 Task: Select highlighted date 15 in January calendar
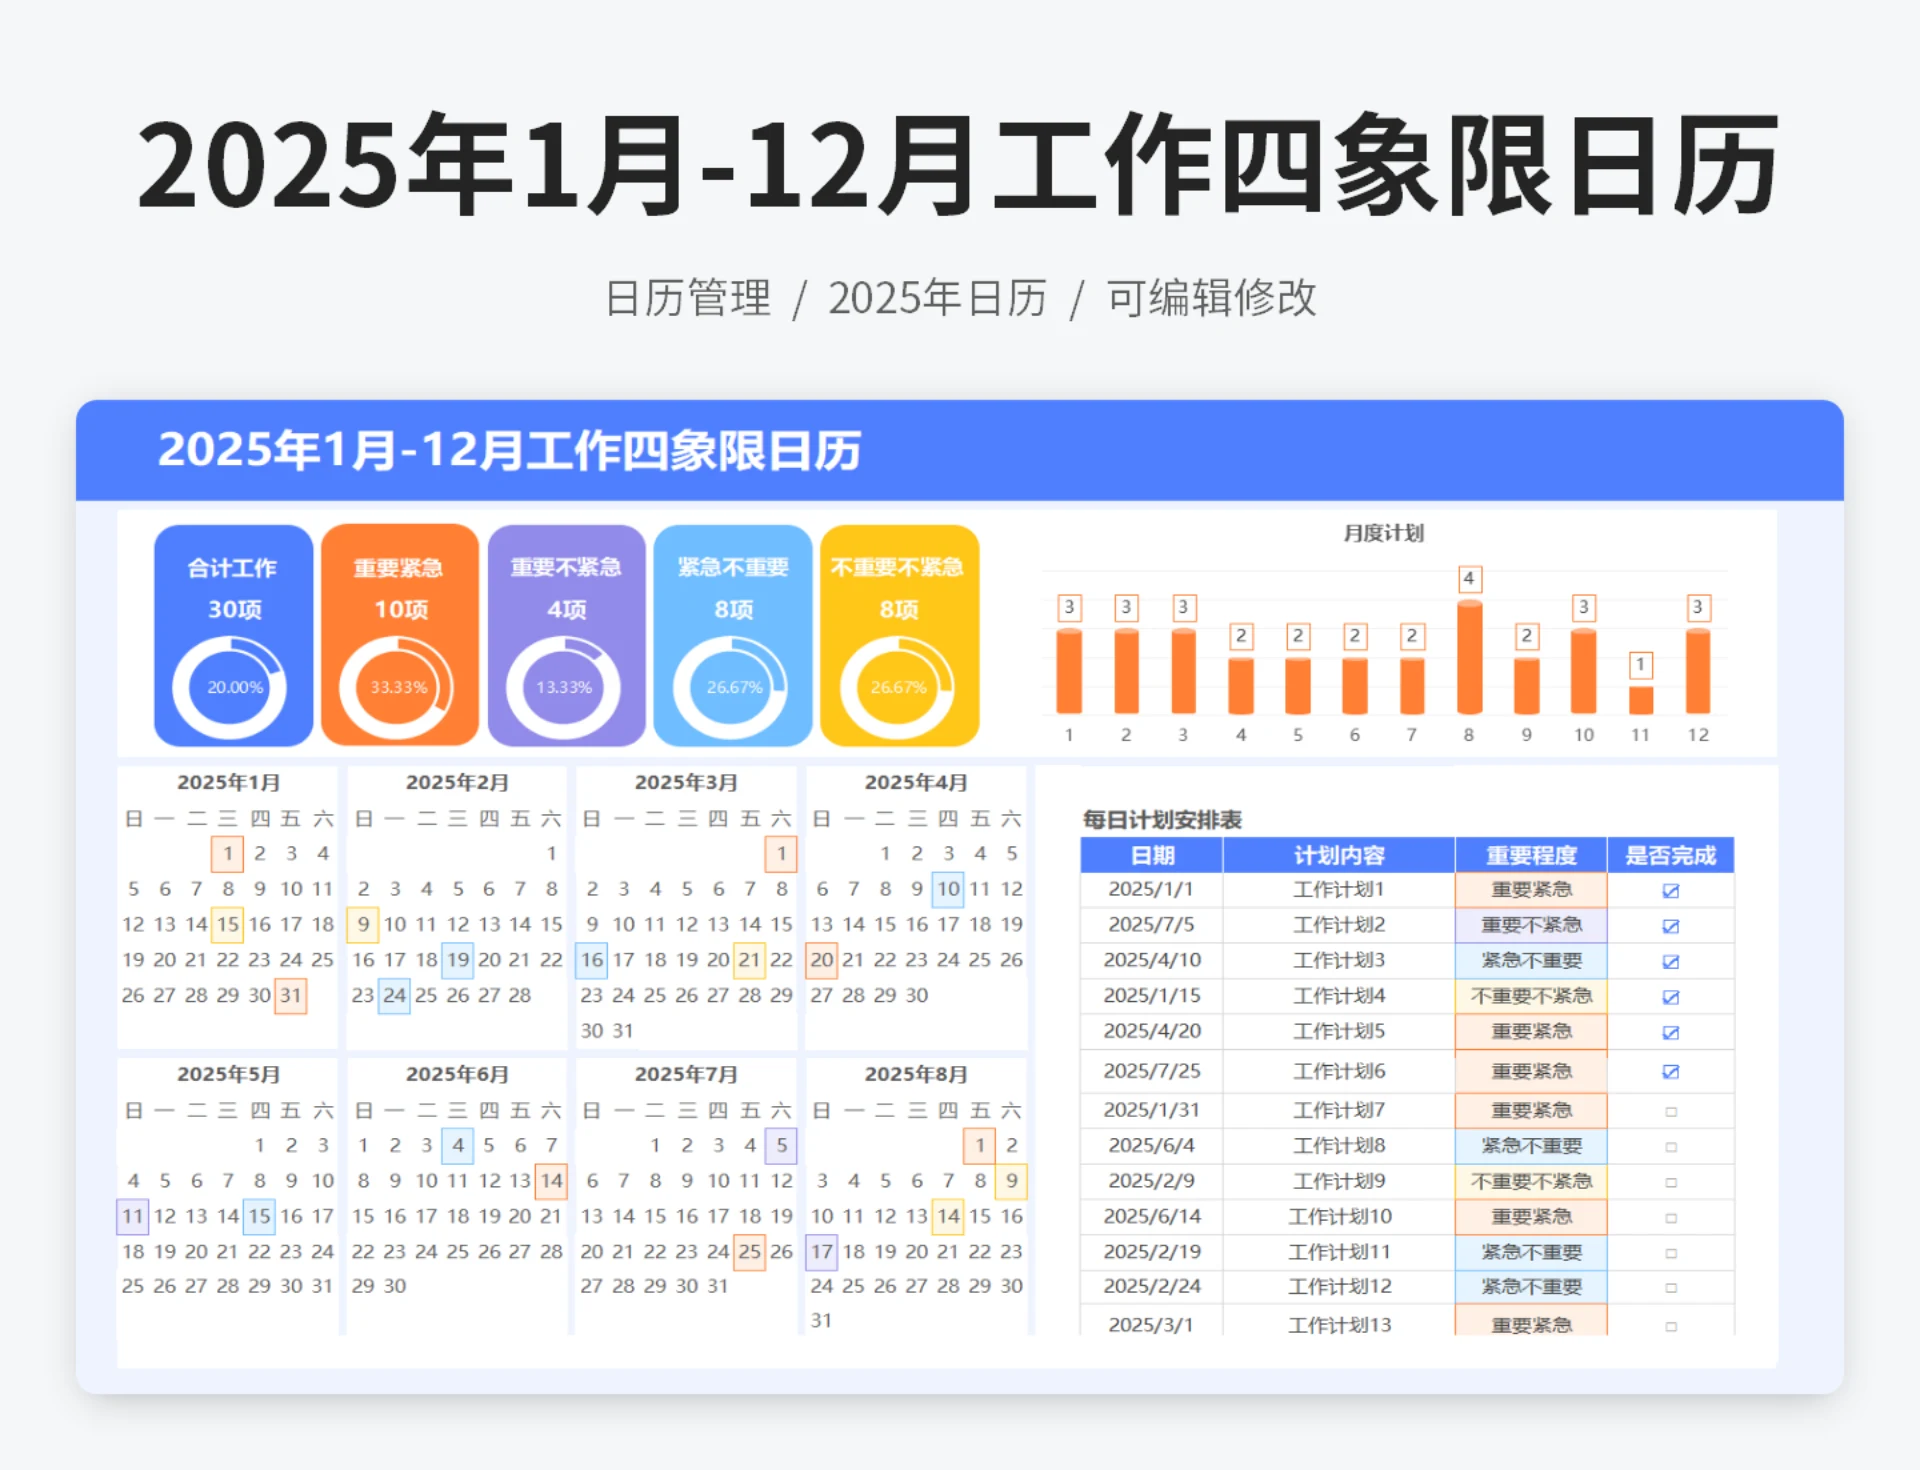(x=228, y=924)
